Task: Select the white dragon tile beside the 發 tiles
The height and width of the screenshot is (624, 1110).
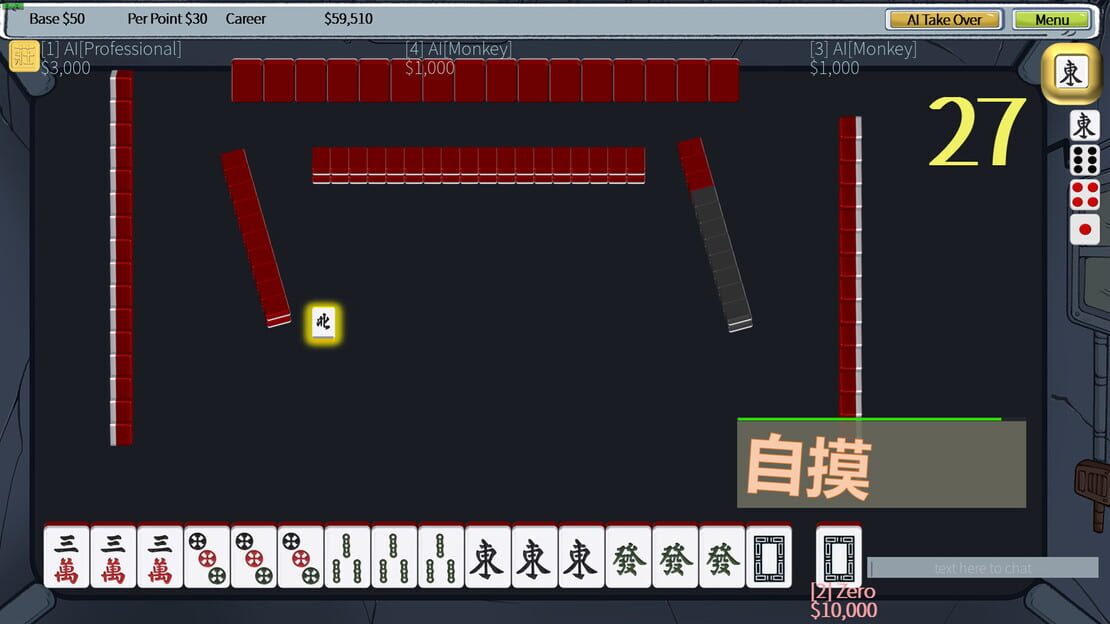Action: pyautogui.click(x=768, y=557)
